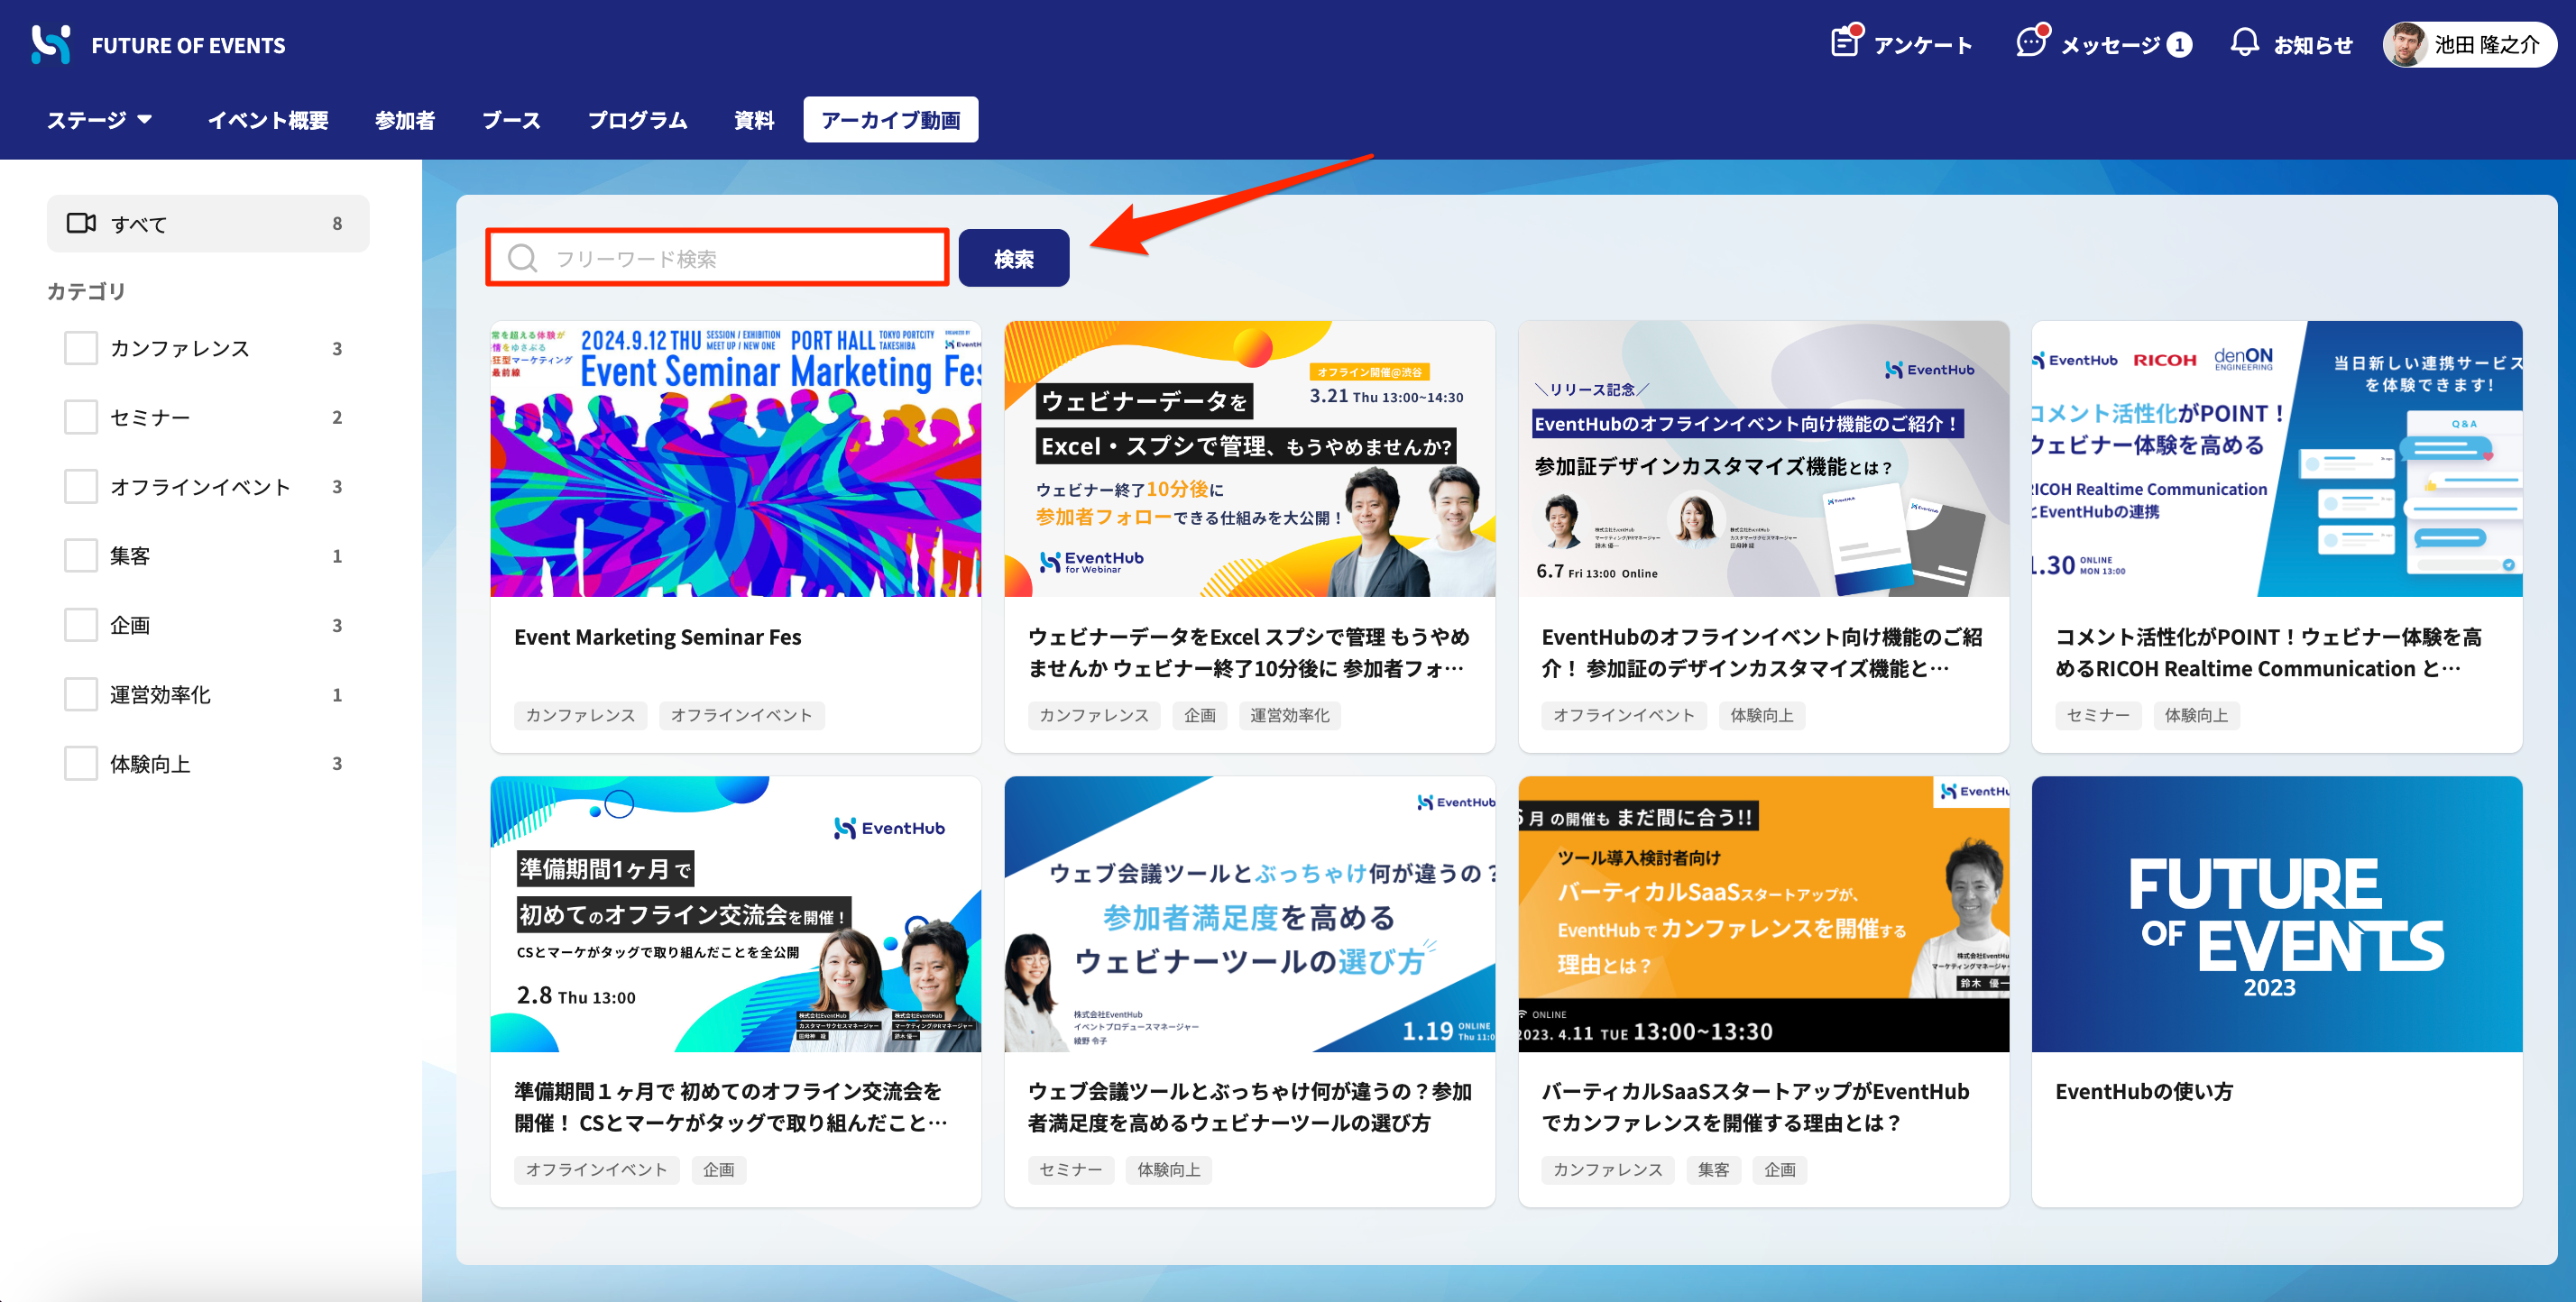This screenshot has height=1302, width=2576.
Task: Open the Event Seminar Marketing Fes thumbnail
Action: [x=735, y=459]
